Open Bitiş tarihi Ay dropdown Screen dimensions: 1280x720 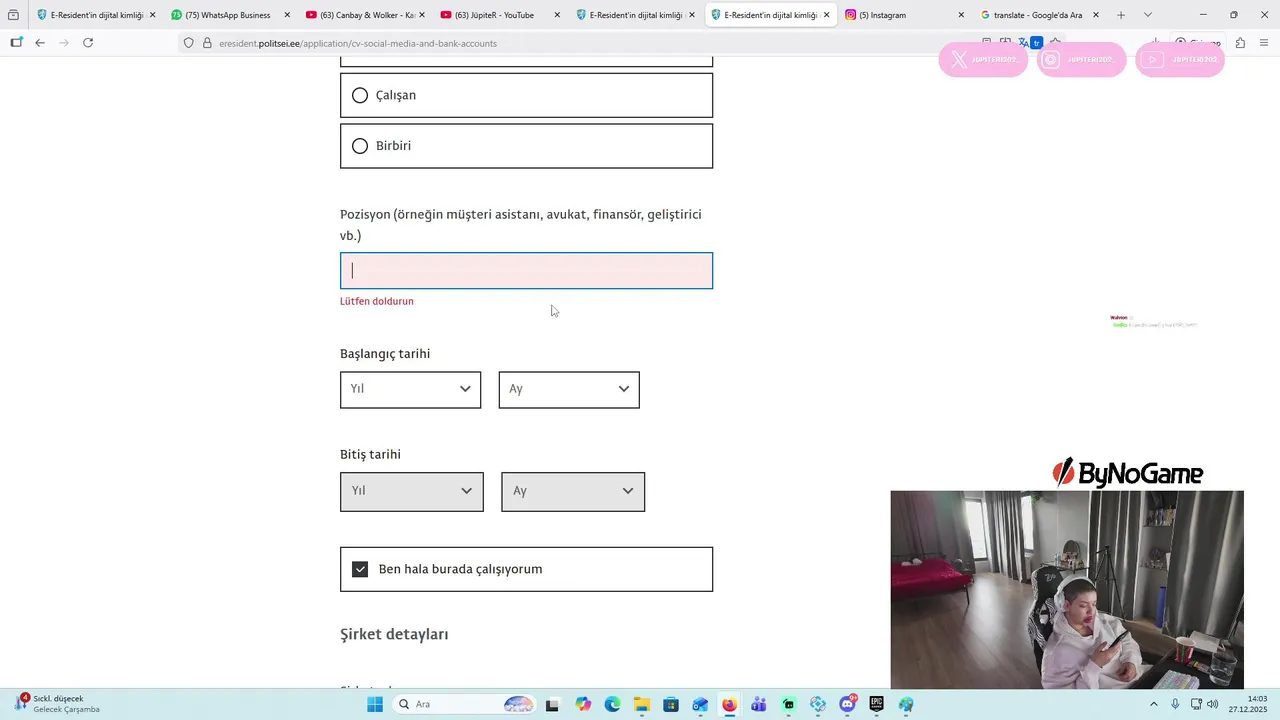tap(573, 491)
